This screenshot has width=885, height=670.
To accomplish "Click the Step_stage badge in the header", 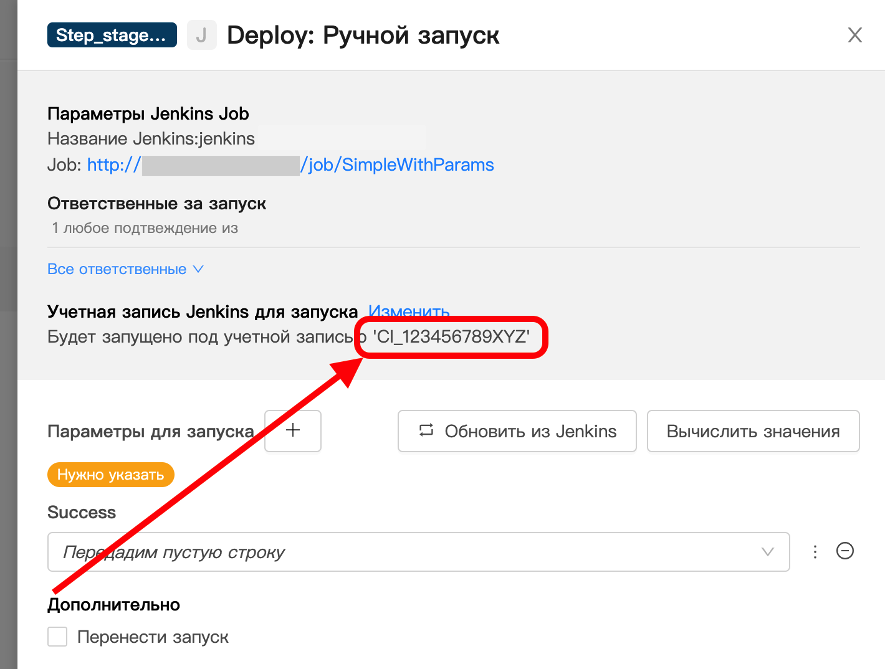I will click(112, 36).
